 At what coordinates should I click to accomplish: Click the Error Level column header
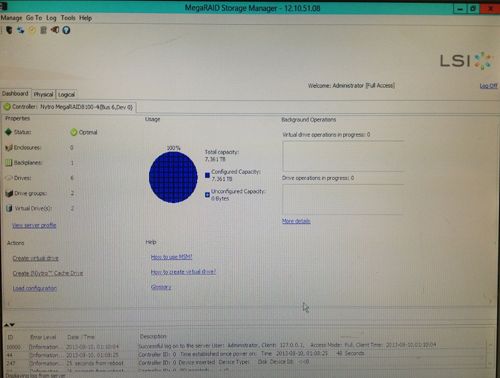(43, 337)
